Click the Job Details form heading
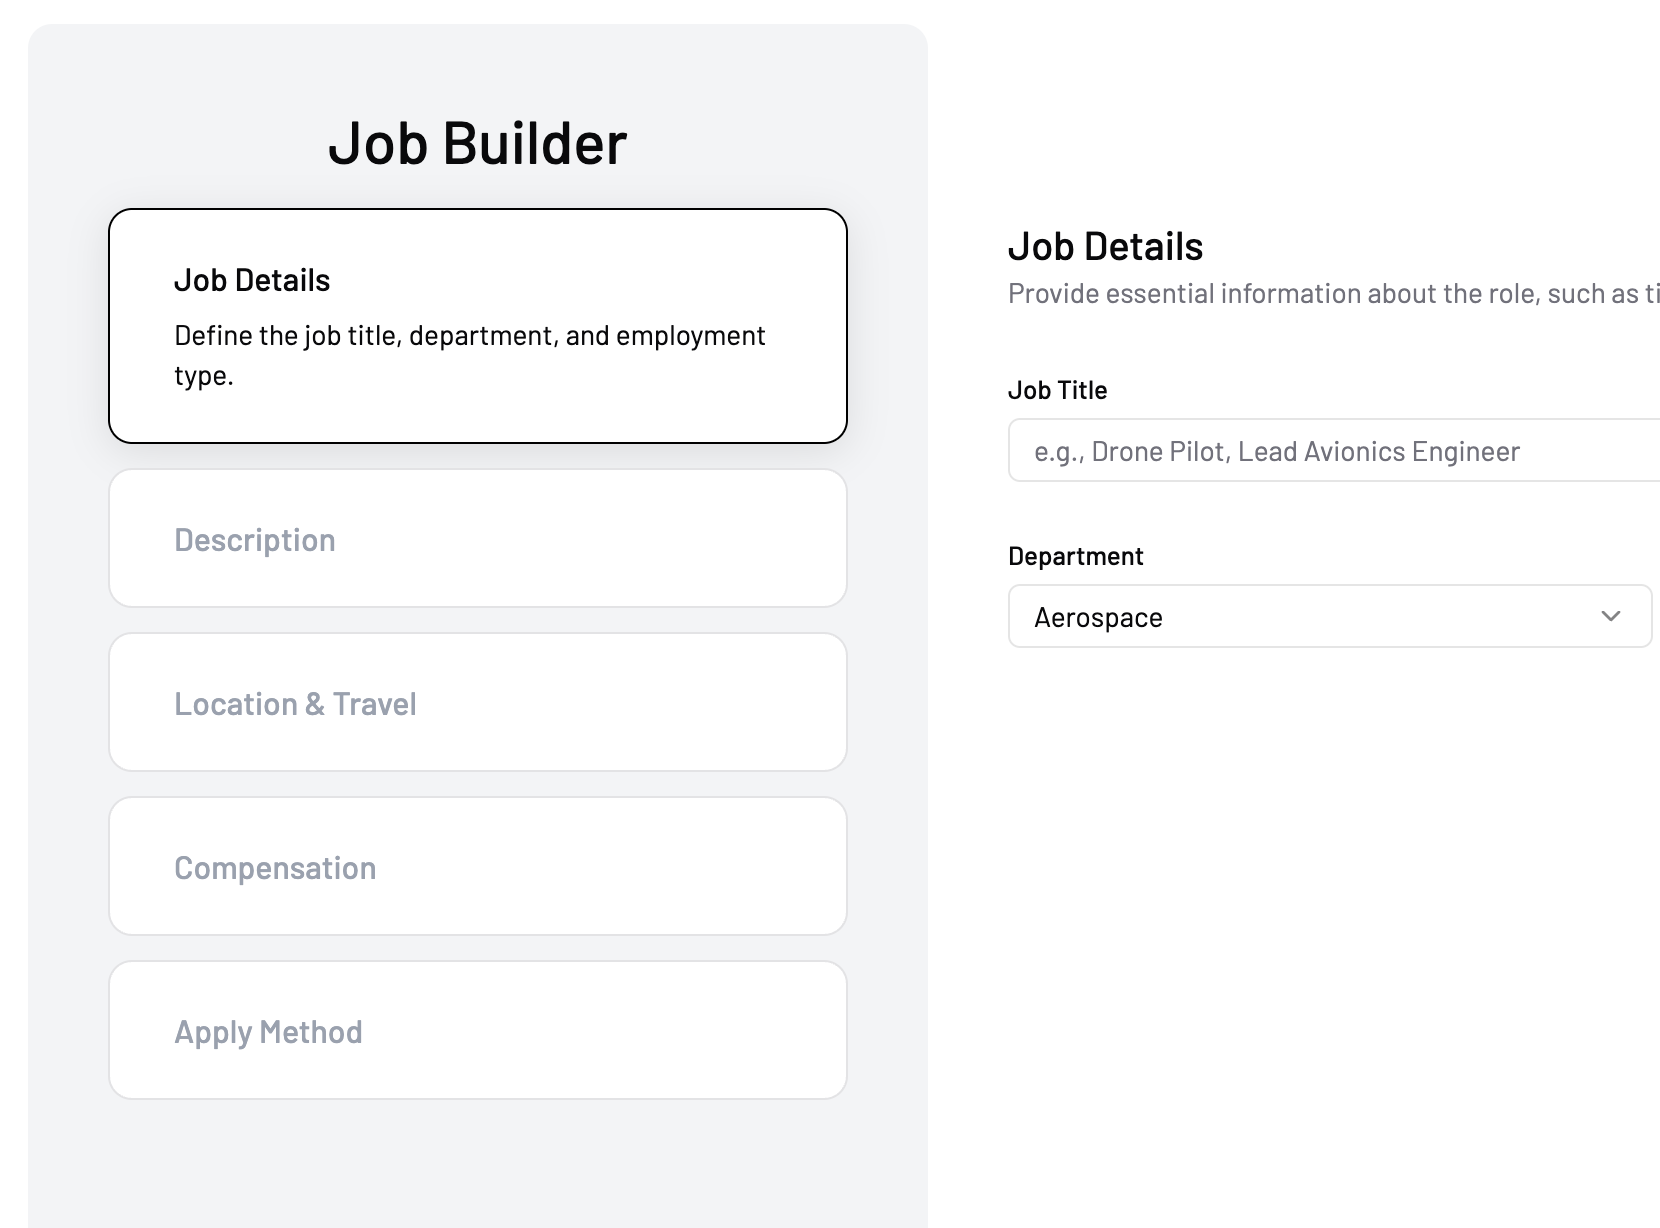This screenshot has width=1660, height=1228. point(1105,246)
